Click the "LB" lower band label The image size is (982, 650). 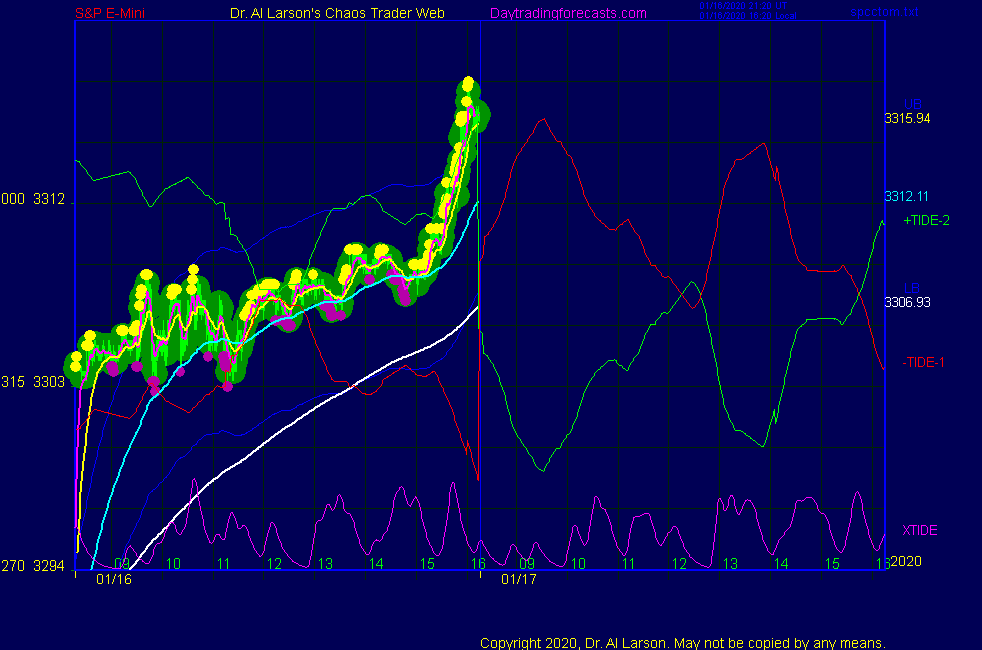[911, 288]
